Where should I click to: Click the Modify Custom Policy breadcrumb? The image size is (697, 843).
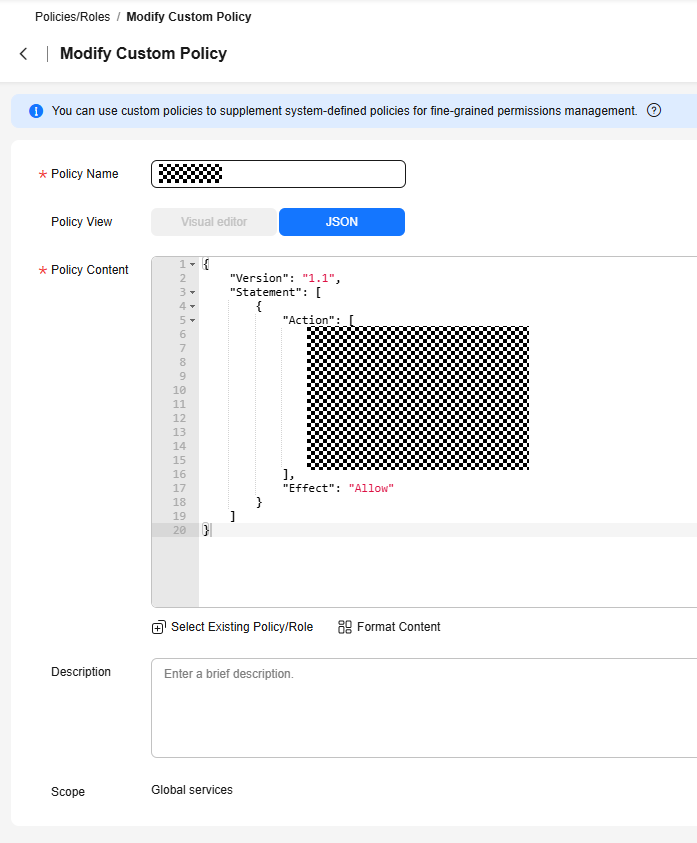[189, 17]
